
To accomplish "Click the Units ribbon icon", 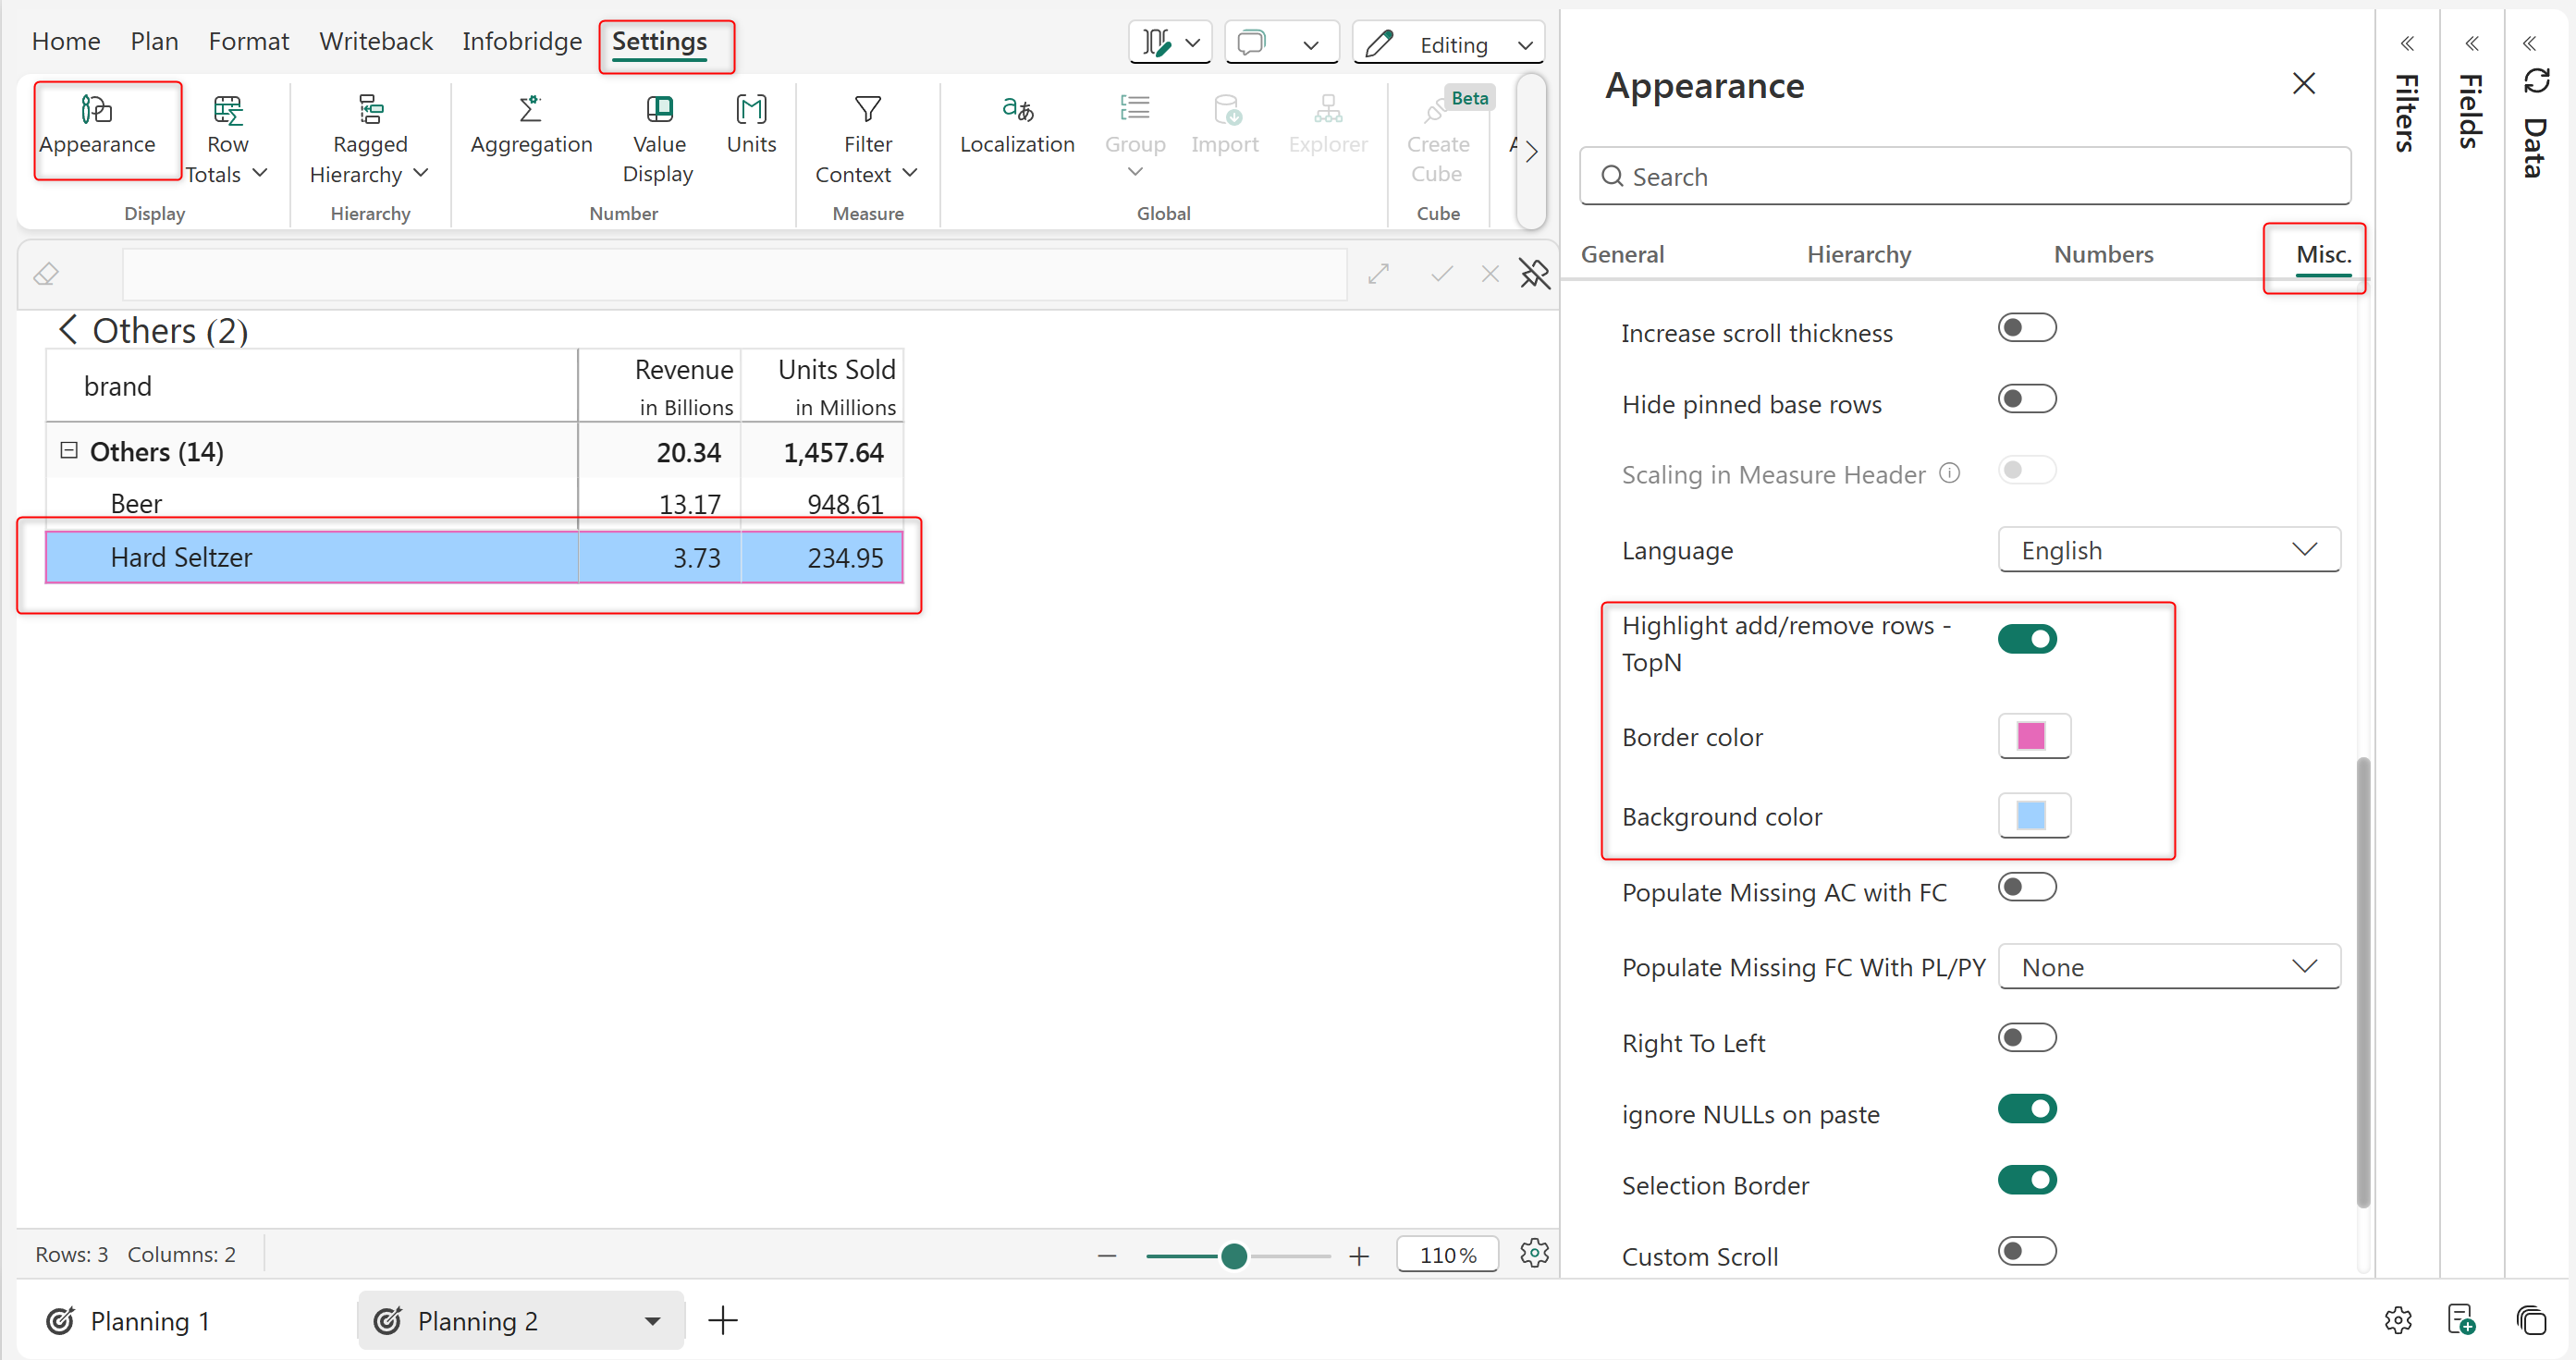I will (751, 108).
